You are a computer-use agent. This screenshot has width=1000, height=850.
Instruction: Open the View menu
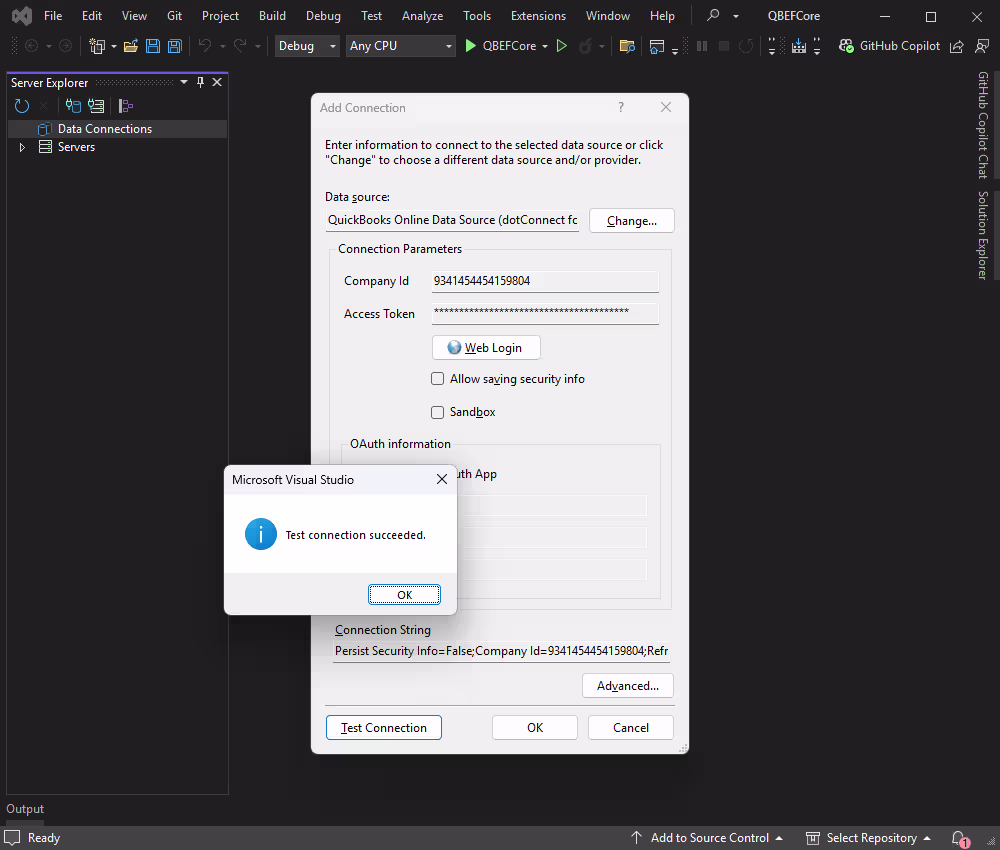pos(134,16)
